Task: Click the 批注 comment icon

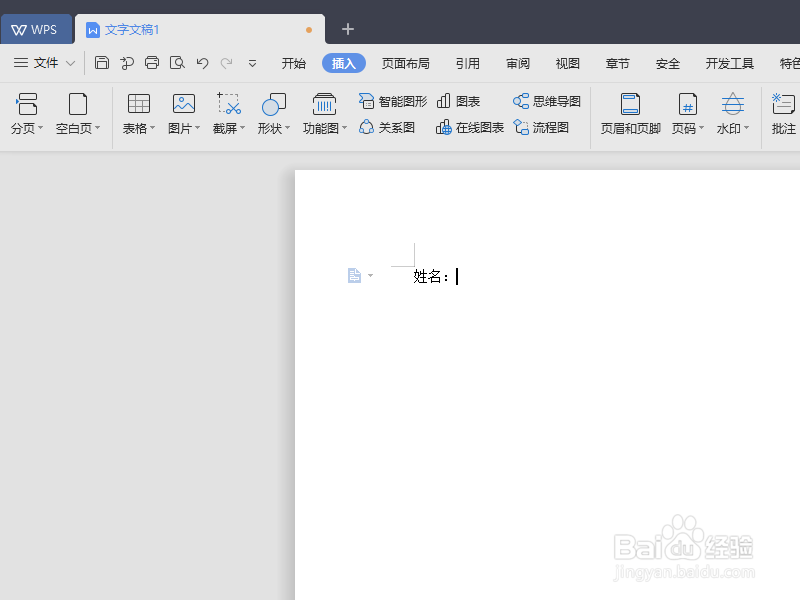Action: pyautogui.click(x=783, y=104)
